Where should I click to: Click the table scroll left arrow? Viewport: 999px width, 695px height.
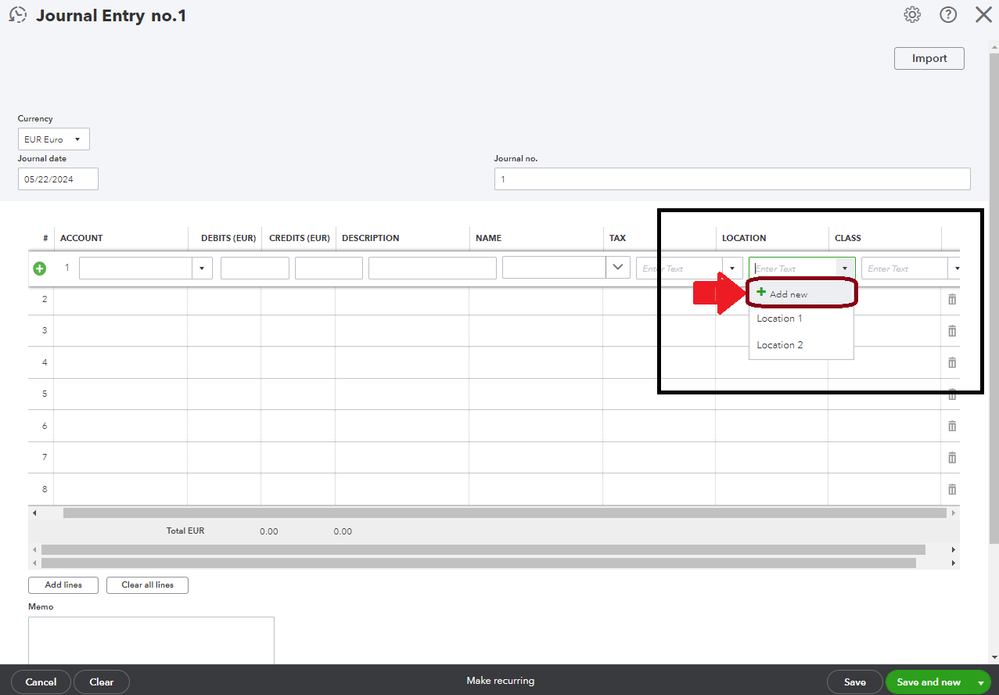click(34, 513)
